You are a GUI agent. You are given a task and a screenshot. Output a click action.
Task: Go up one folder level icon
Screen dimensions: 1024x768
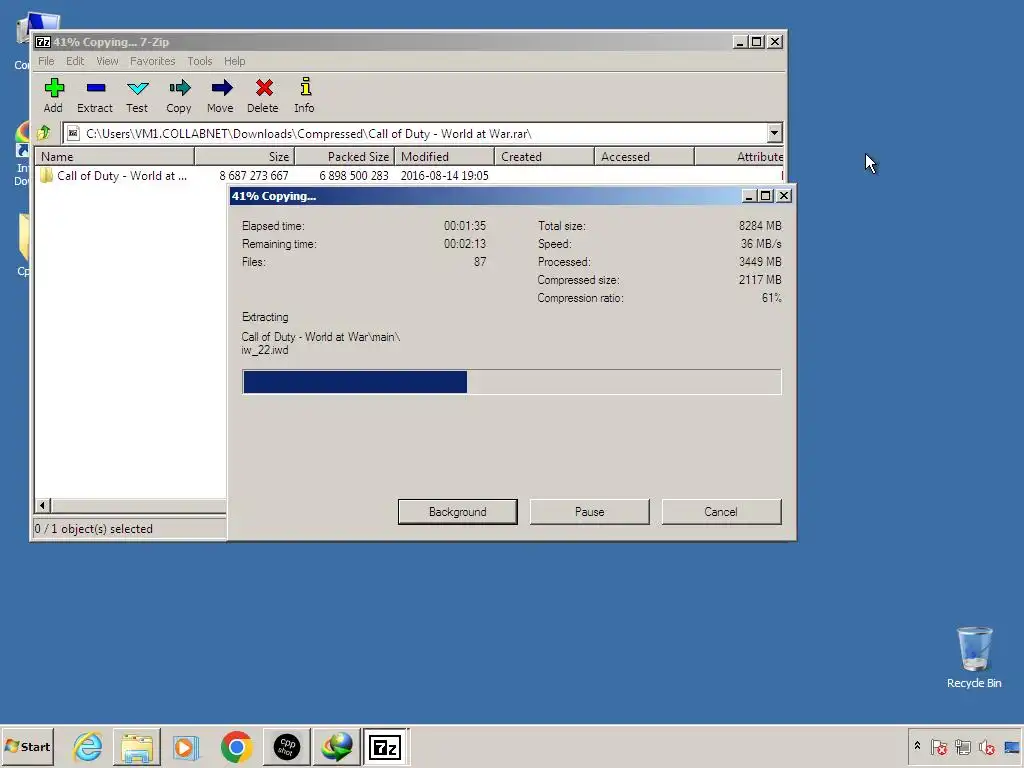coord(44,133)
